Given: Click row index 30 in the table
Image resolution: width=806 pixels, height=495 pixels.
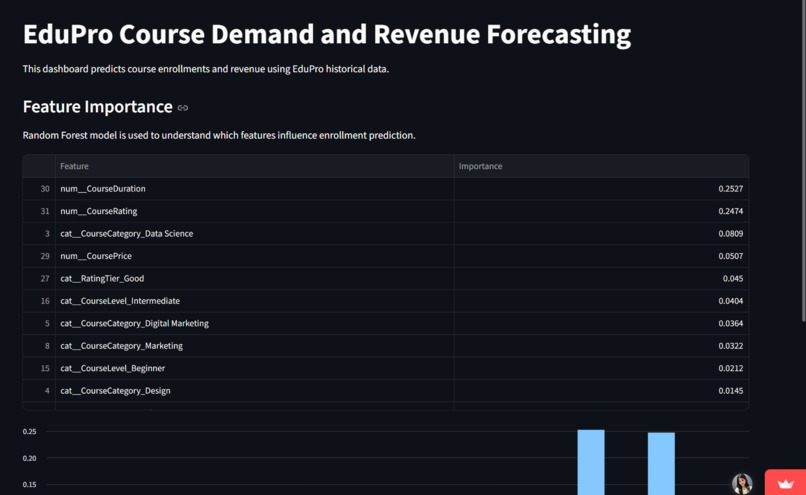Looking at the screenshot, I should [x=45, y=189].
